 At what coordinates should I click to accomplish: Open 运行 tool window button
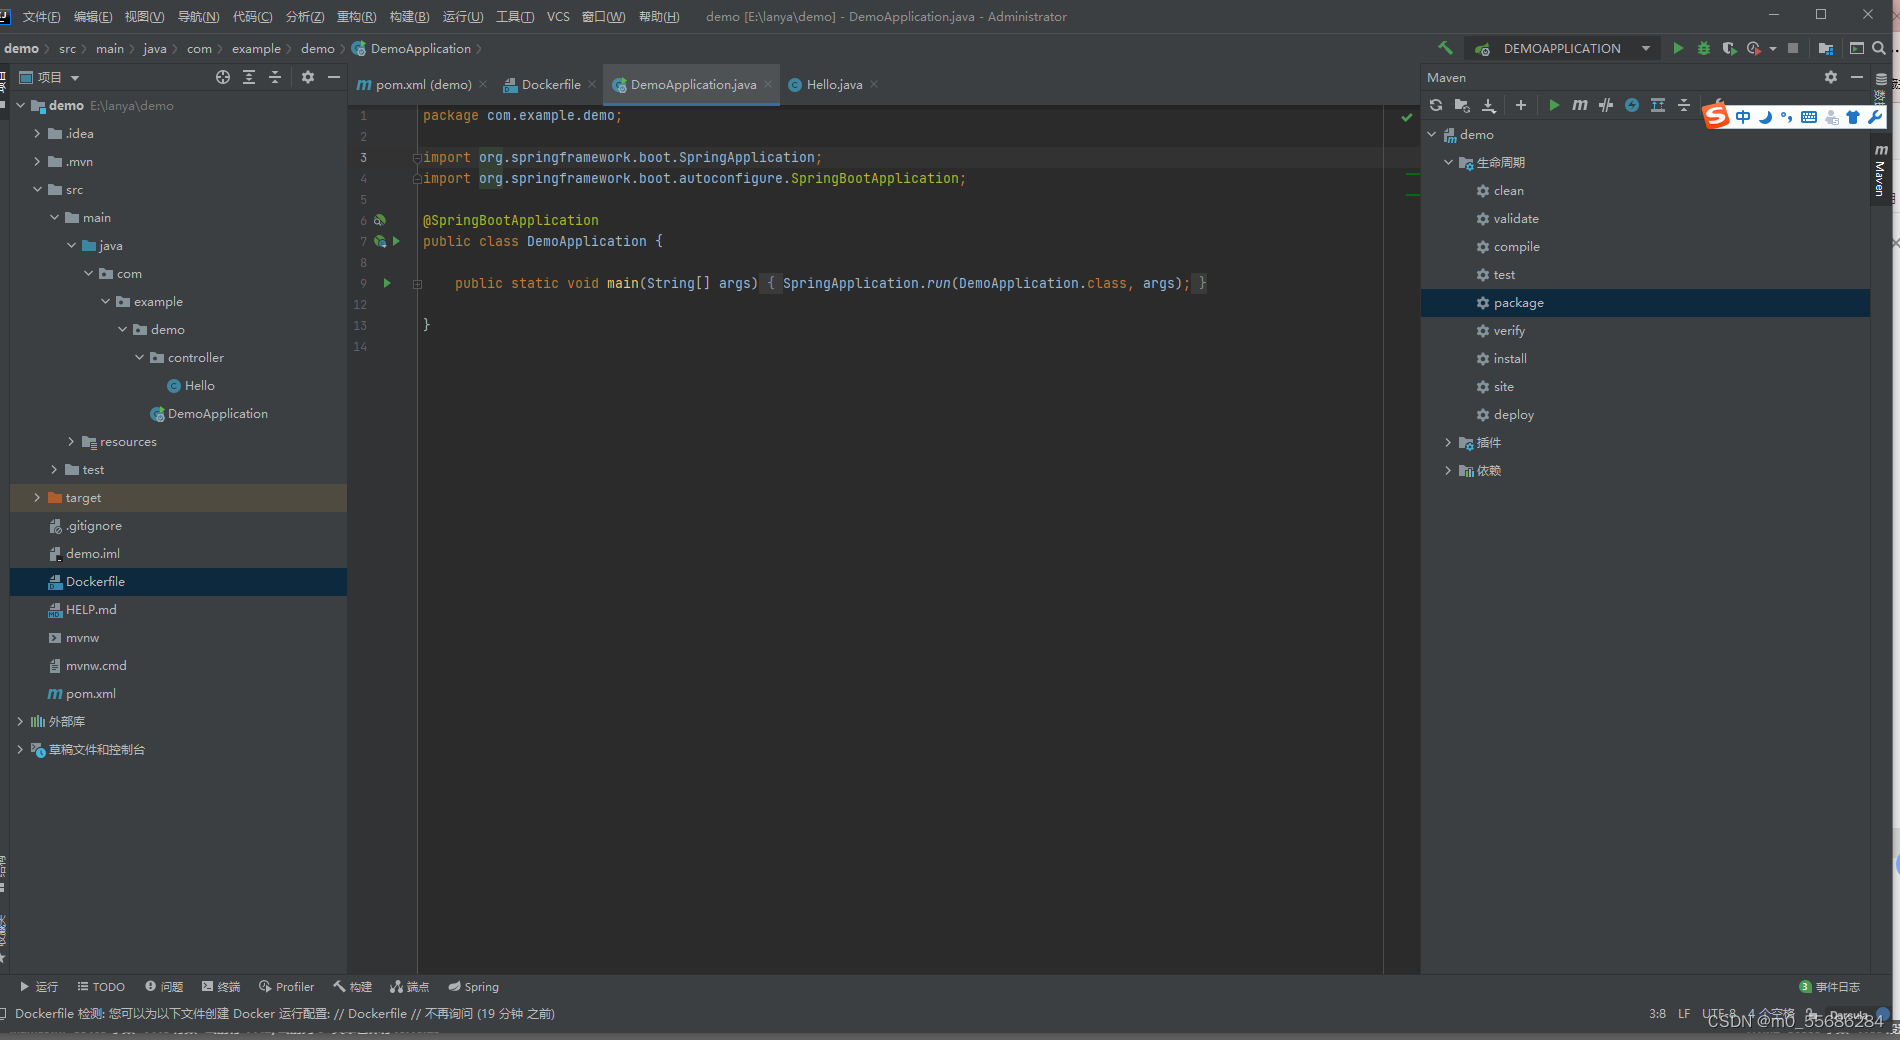[x=39, y=986]
